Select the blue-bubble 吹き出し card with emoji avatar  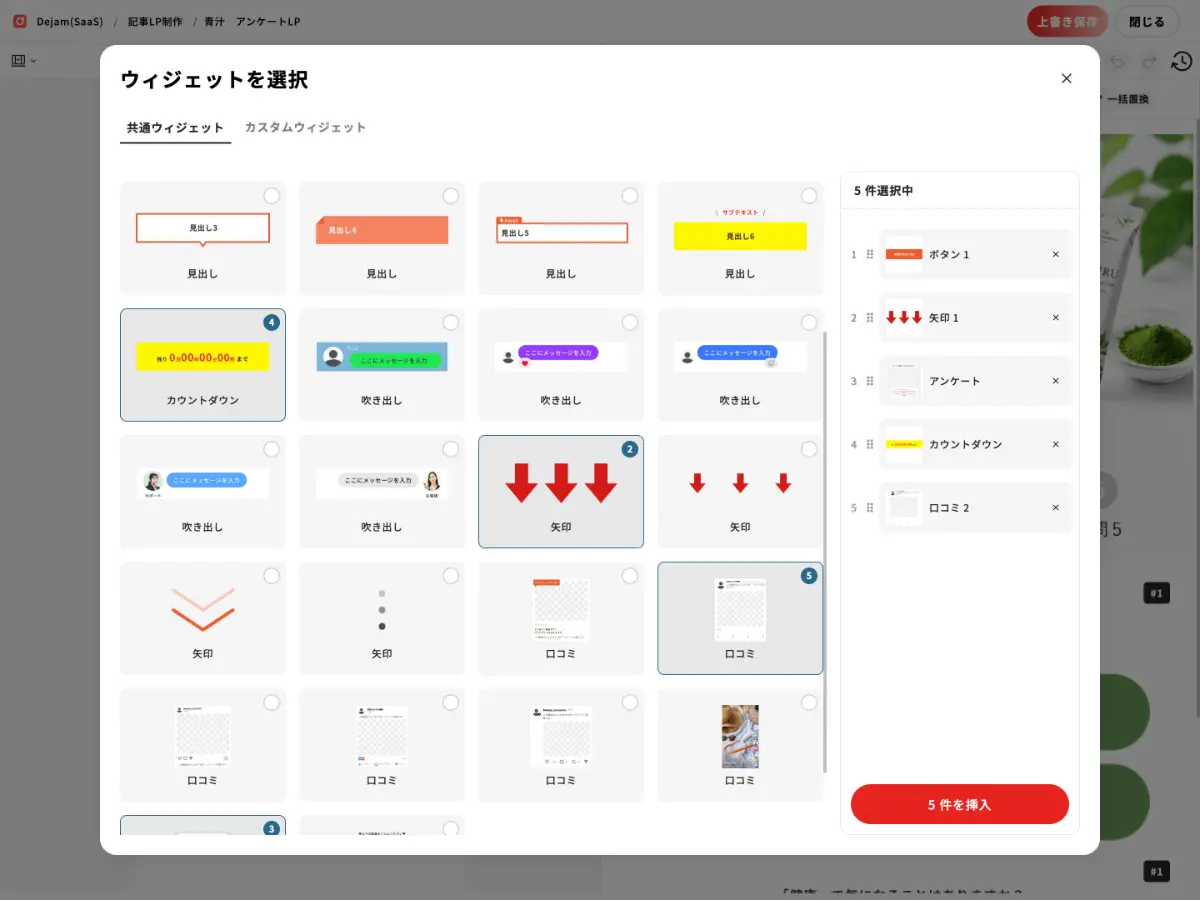click(x=740, y=364)
